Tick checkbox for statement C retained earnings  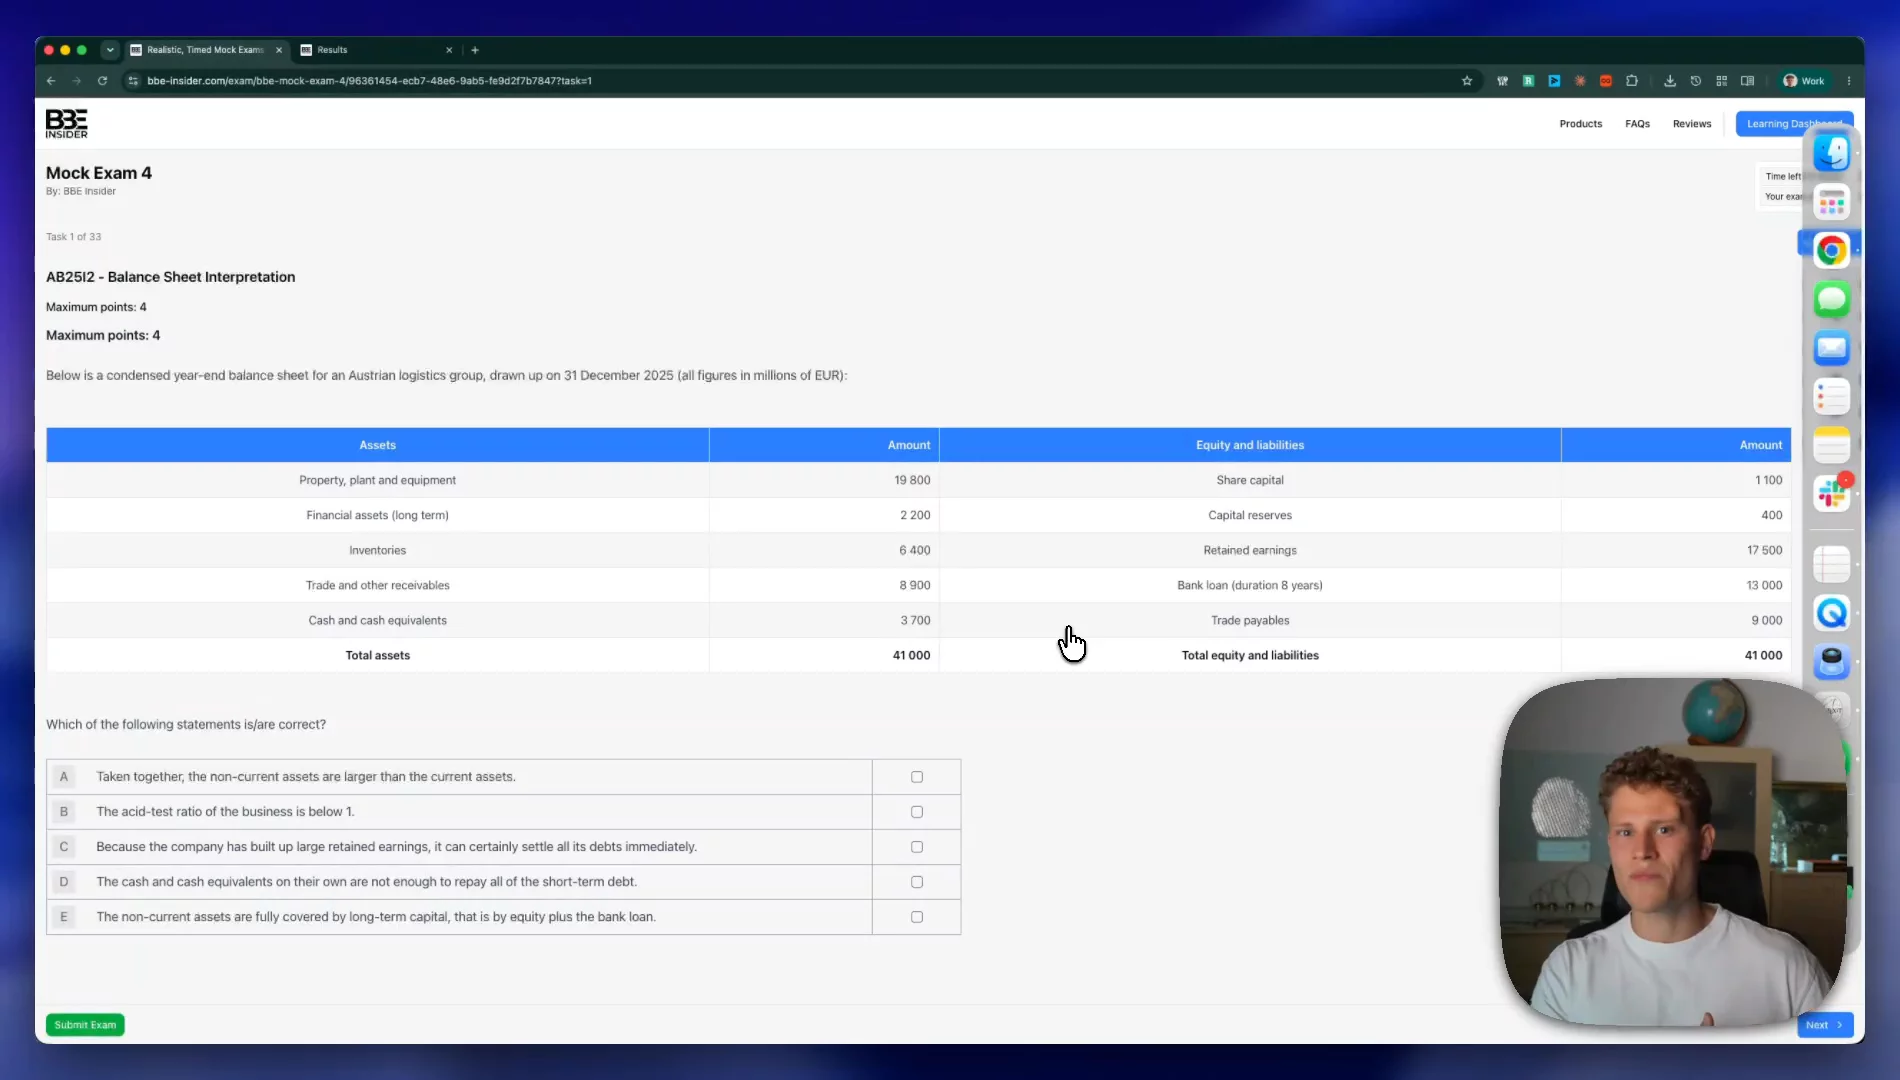coord(916,847)
